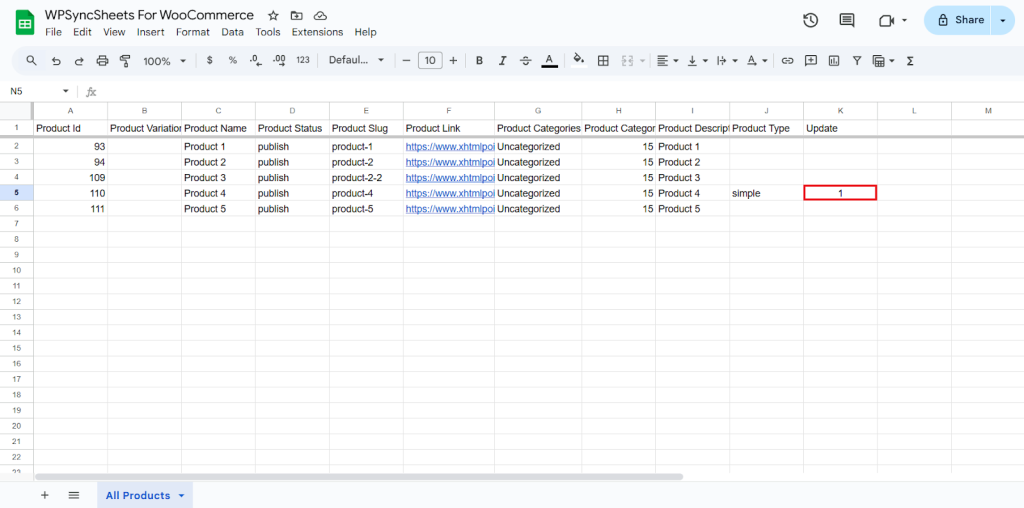Click the move to folder icon
The image size is (1024, 508).
[x=296, y=16]
